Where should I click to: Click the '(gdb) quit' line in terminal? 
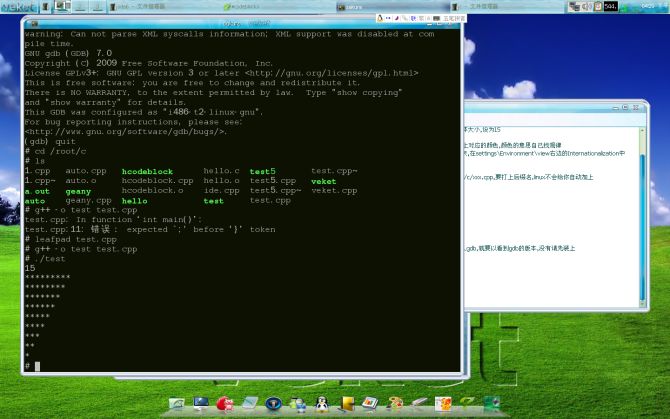[50, 141]
